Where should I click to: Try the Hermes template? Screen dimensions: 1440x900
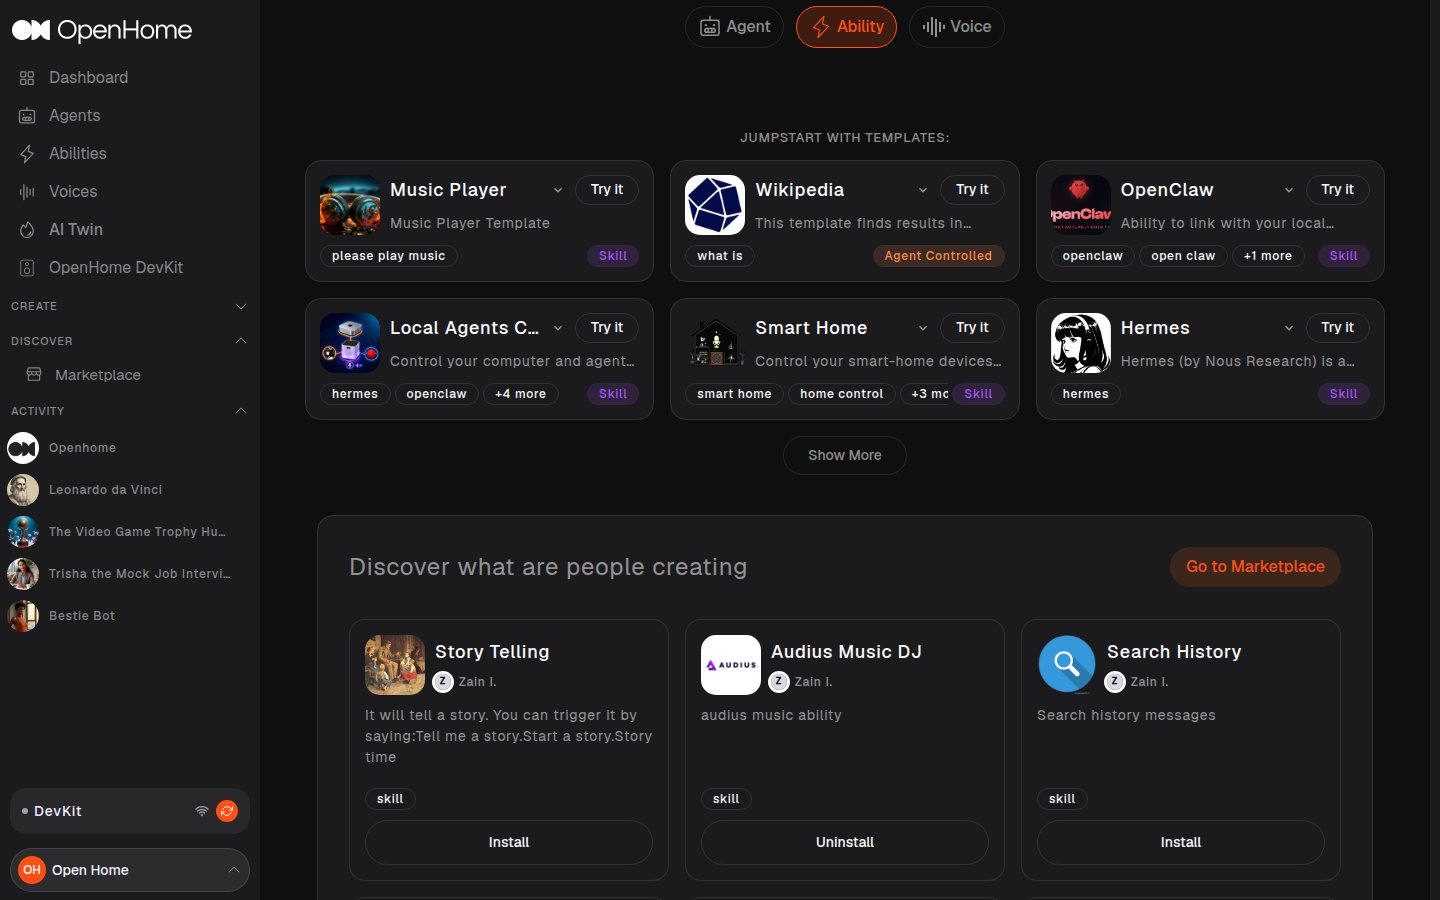pyautogui.click(x=1338, y=328)
